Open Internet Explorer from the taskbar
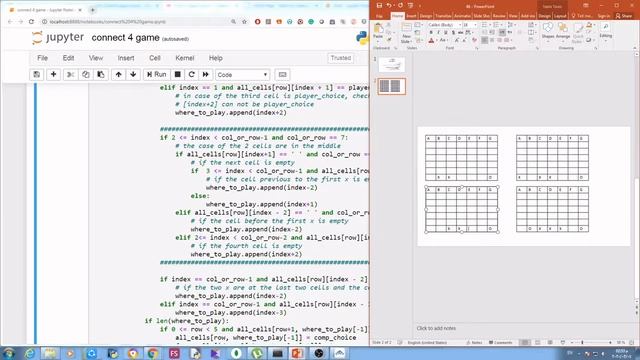This screenshot has width=640, height=360. [29, 353]
